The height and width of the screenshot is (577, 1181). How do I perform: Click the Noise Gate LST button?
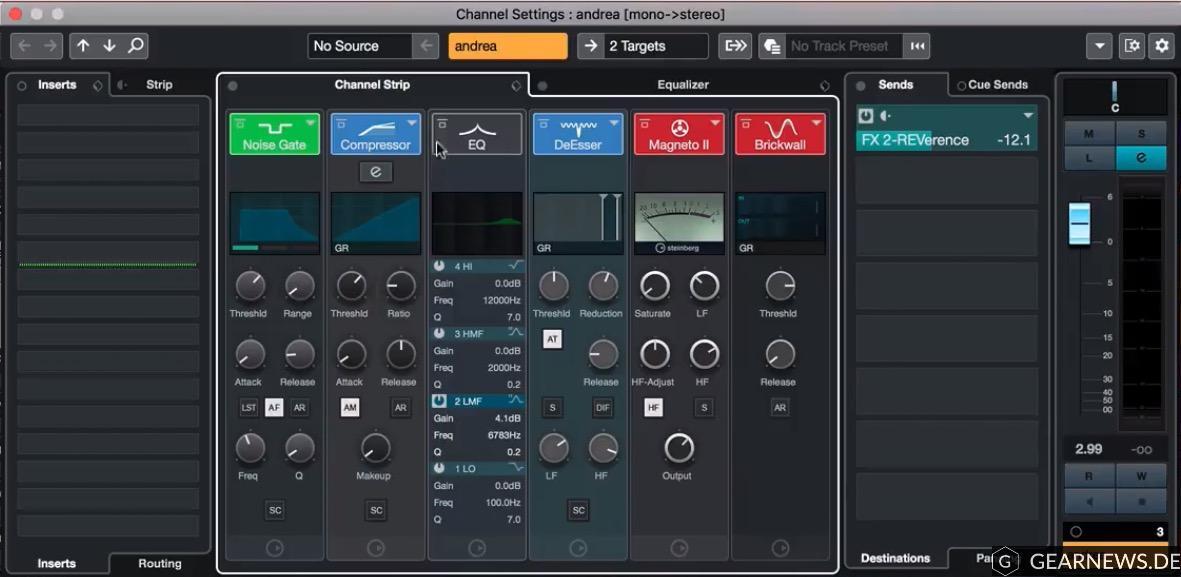pyautogui.click(x=249, y=408)
